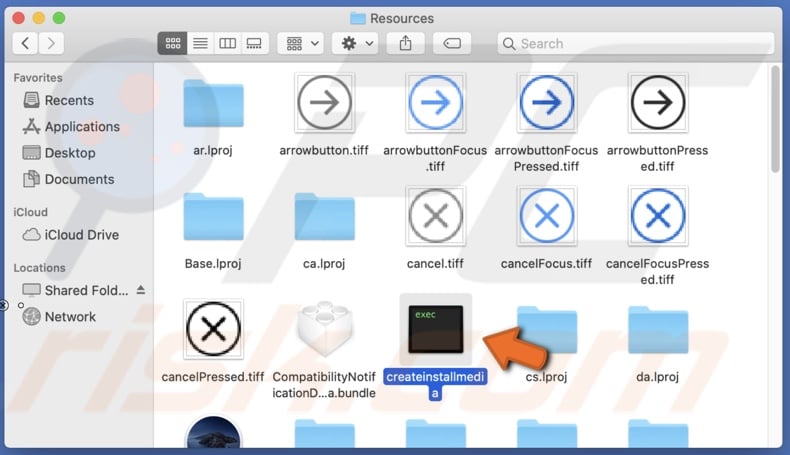
Task: Select the Base.lproj folder icon
Action: tap(214, 217)
